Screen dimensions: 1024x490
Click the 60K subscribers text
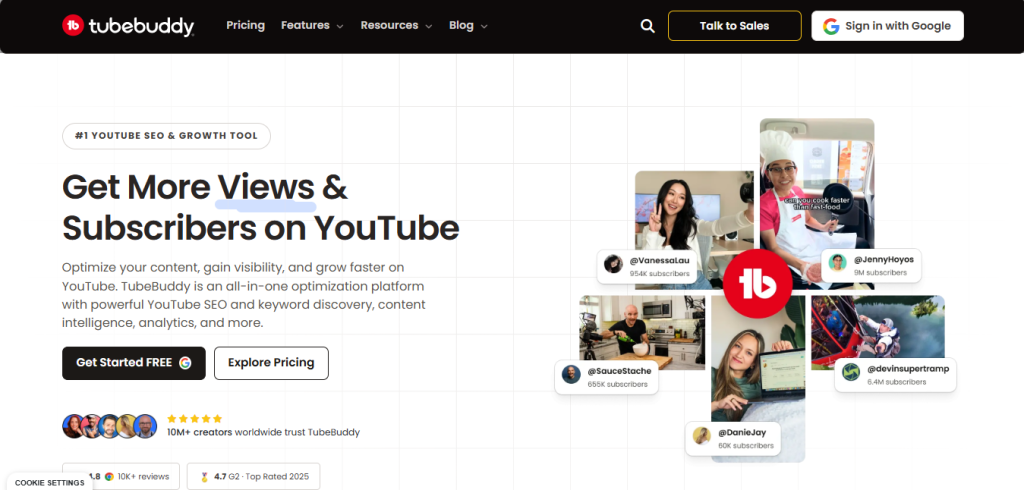pyautogui.click(x=746, y=446)
